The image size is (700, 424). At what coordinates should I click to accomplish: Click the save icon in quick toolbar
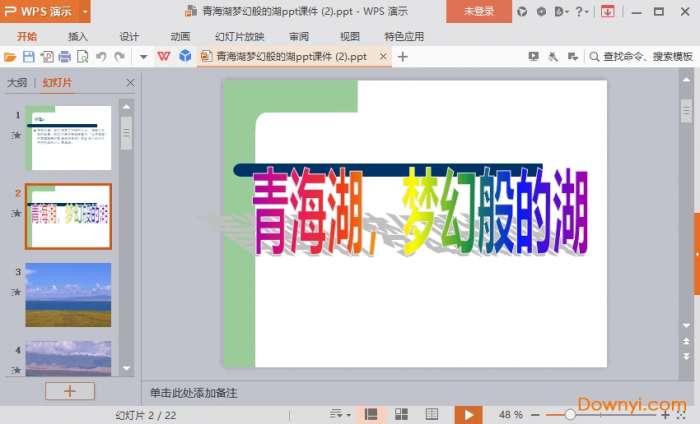[29, 57]
